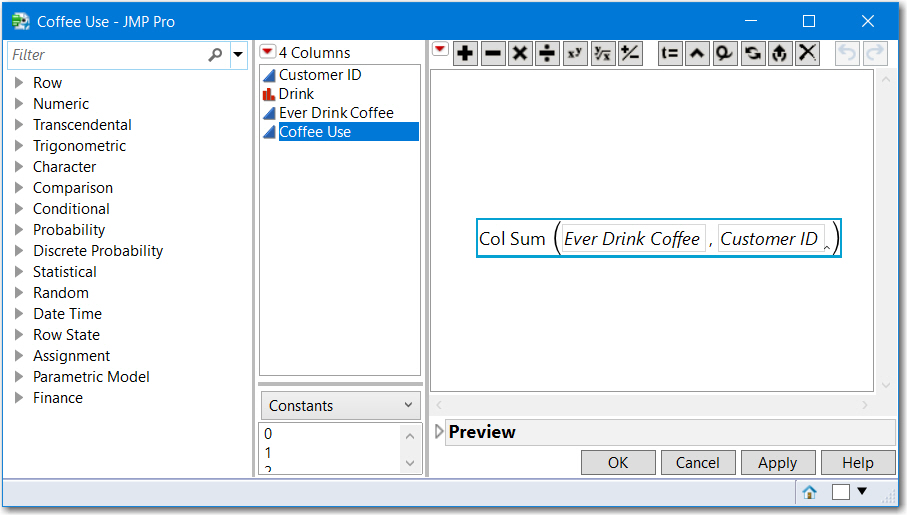Click formula area scroll right arrow
This screenshot has width=907, height=515.
[865, 405]
